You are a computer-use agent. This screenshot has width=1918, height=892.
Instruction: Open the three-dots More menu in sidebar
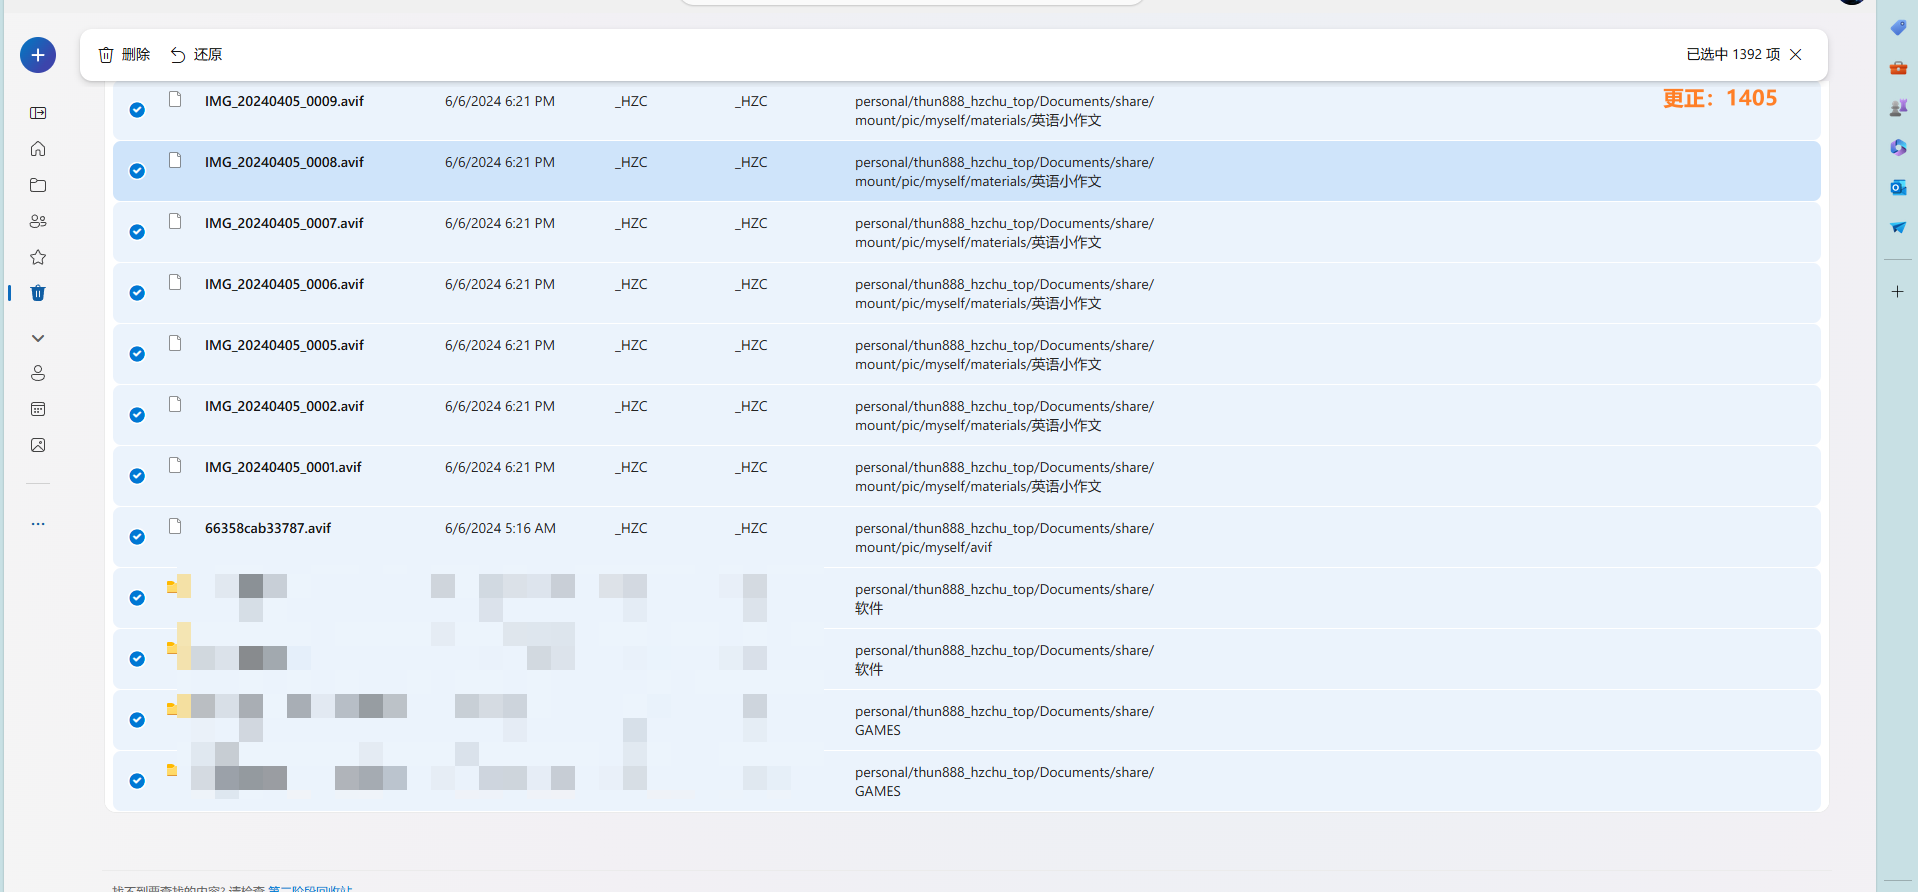click(x=38, y=523)
